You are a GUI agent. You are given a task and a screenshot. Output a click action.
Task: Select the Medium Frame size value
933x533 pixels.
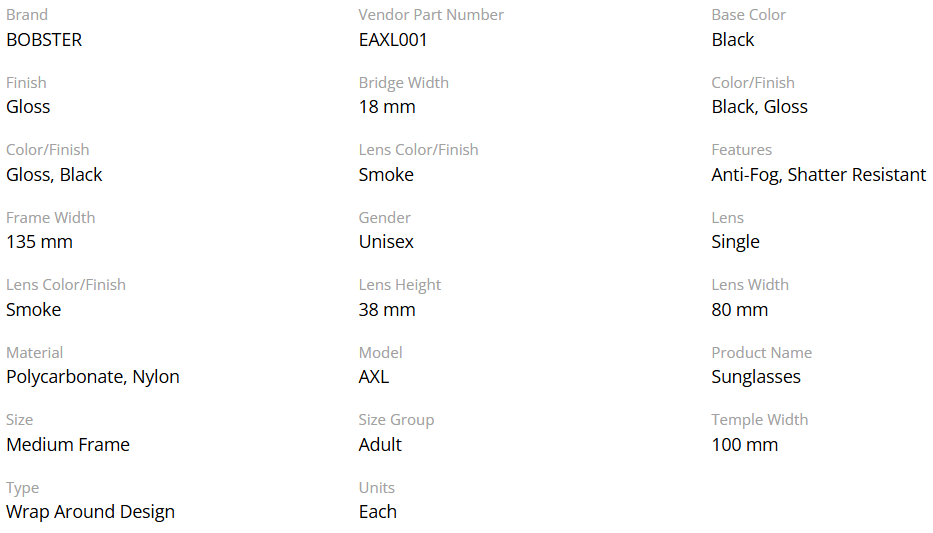click(x=68, y=445)
